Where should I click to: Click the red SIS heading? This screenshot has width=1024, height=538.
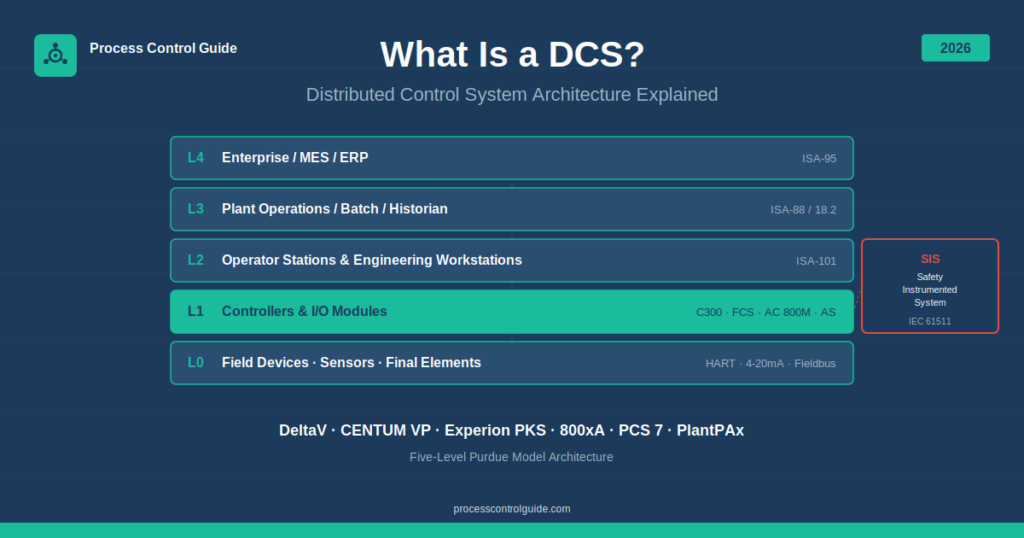click(x=930, y=259)
